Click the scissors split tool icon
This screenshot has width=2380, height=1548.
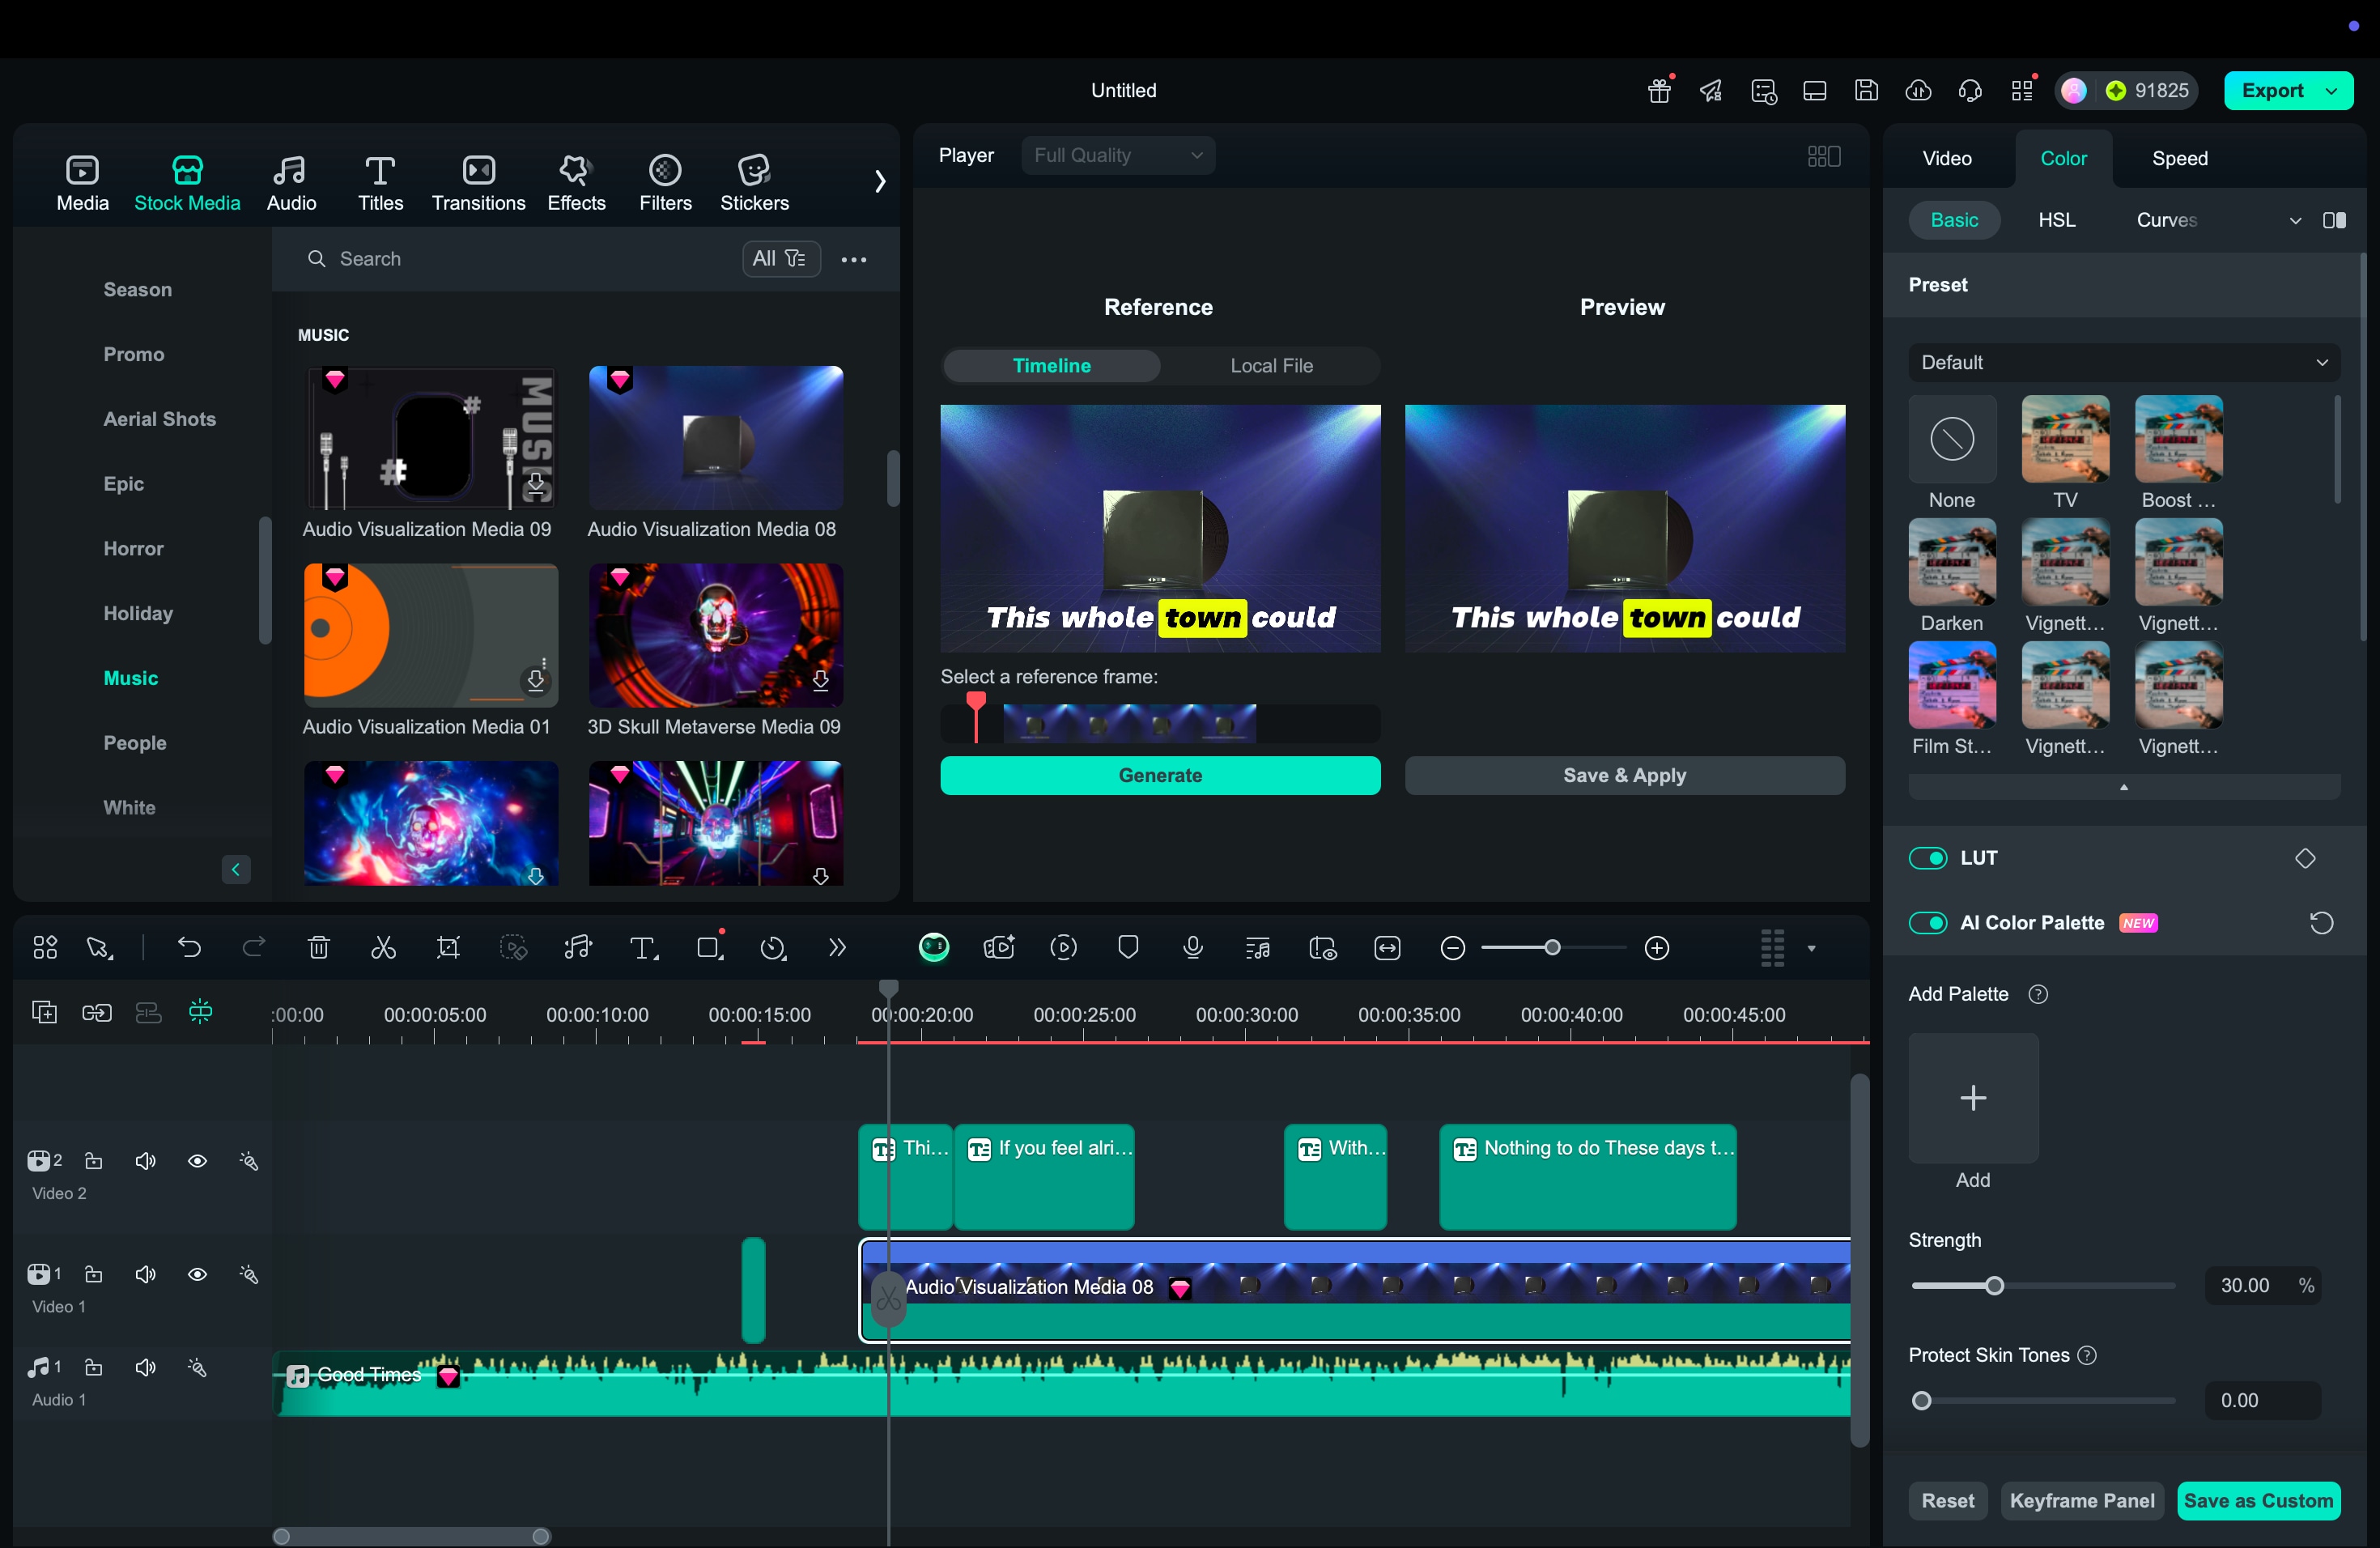[x=384, y=947]
